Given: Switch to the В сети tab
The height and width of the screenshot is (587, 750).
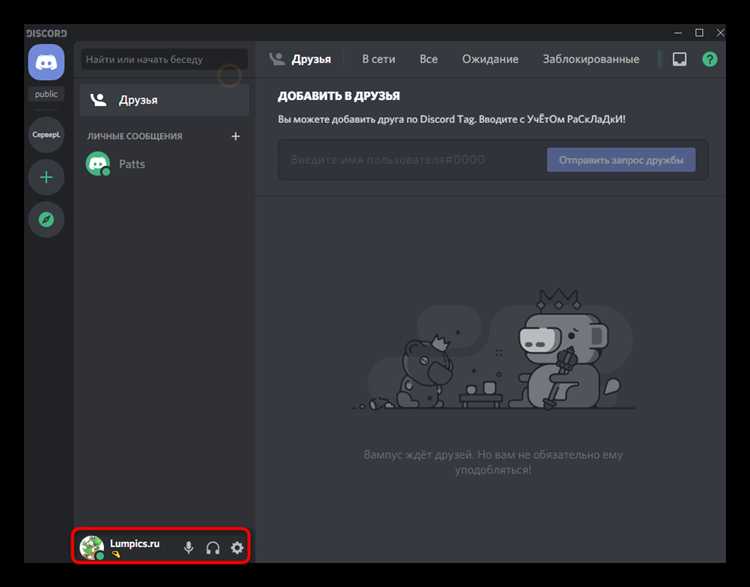Looking at the screenshot, I should pos(378,59).
